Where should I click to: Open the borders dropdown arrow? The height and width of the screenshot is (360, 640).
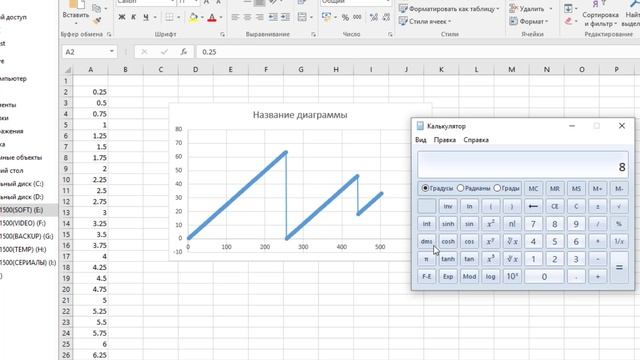(x=178, y=18)
